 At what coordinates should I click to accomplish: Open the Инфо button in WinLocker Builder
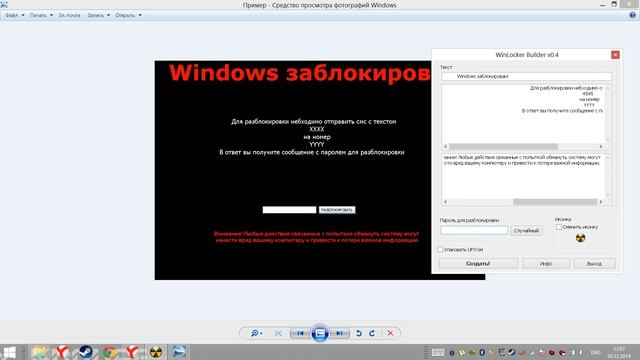click(546, 264)
